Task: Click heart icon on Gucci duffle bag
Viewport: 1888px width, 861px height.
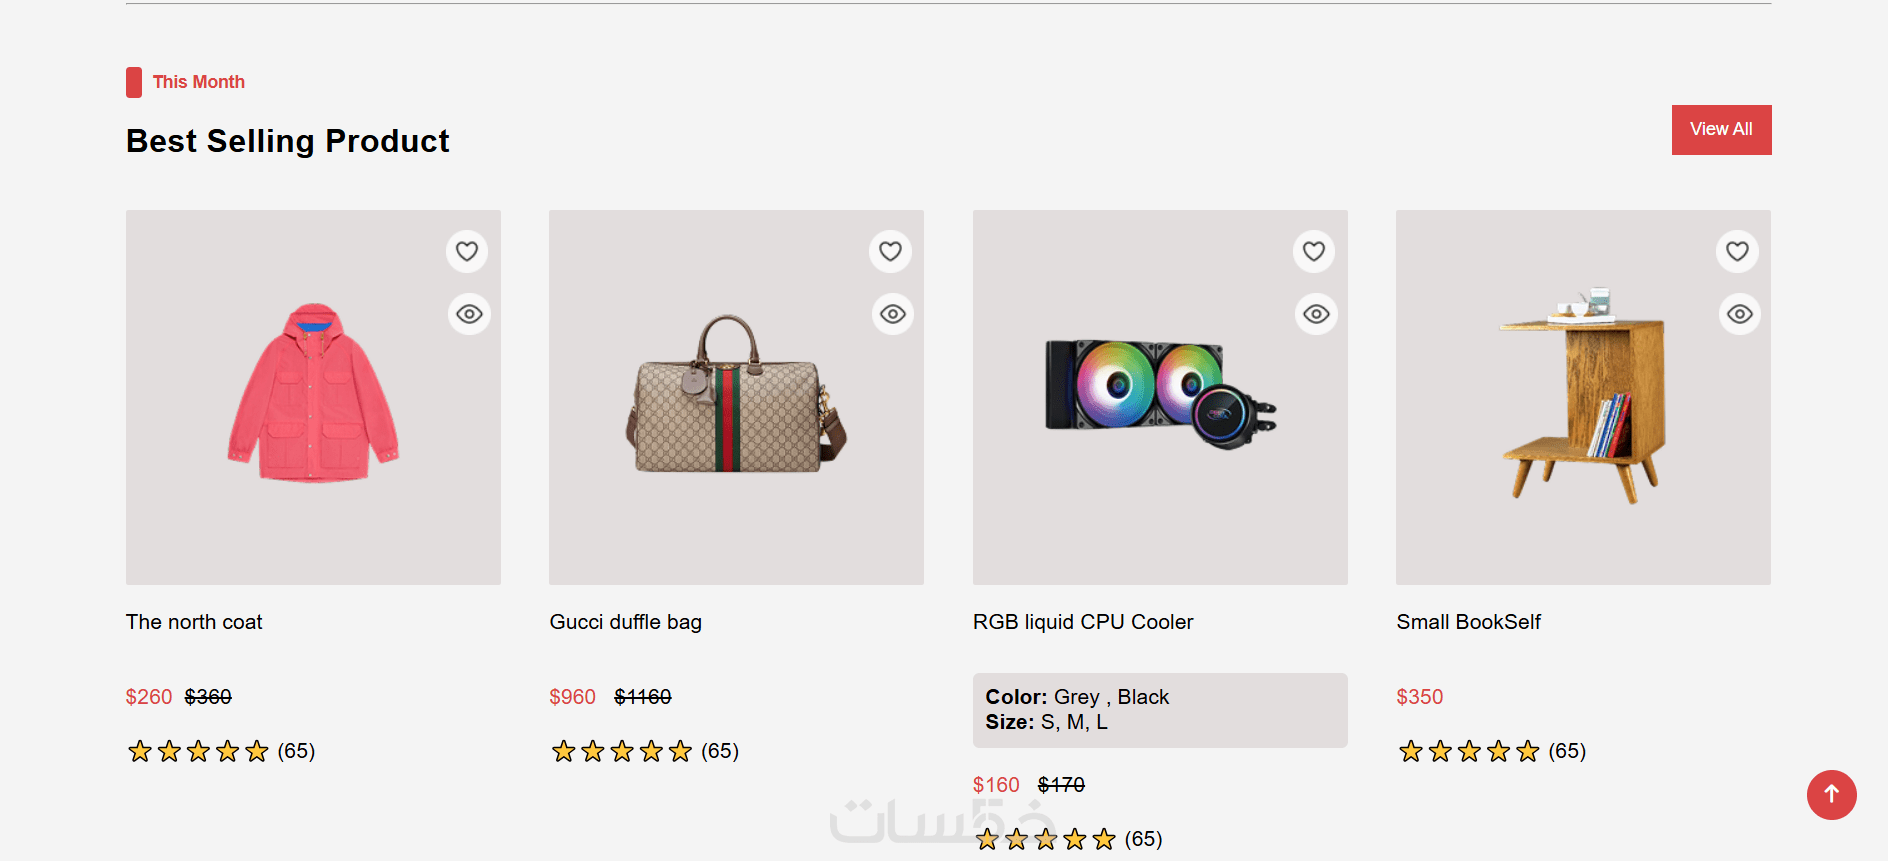Action: click(890, 251)
